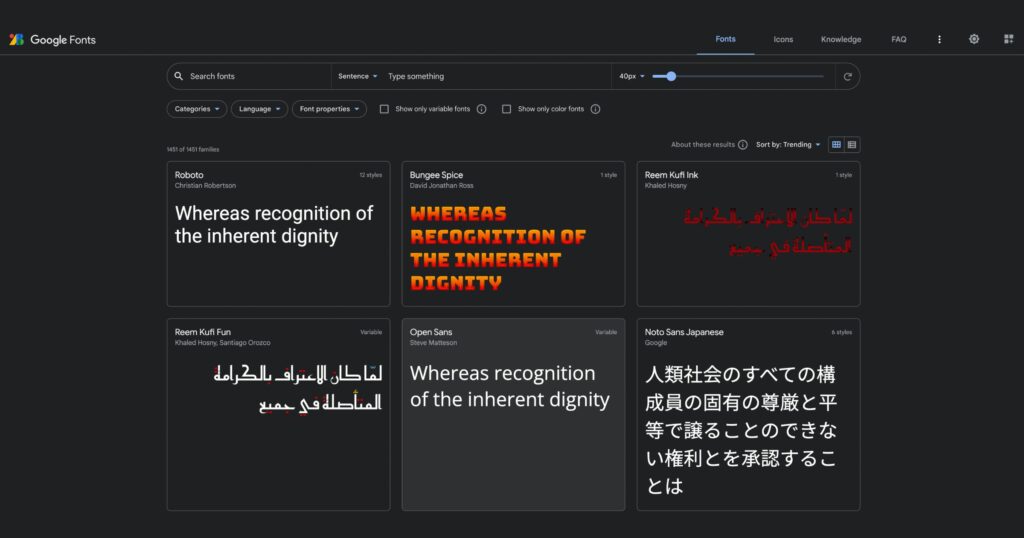Screen dimensions: 1024x538
Task: Switch to list view layout
Action: tap(852, 145)
